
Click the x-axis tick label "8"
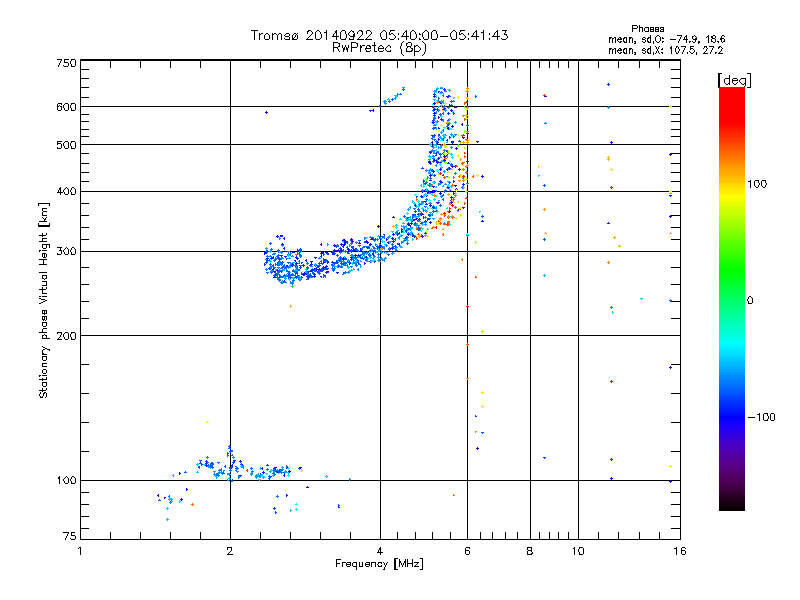point(530,551)
